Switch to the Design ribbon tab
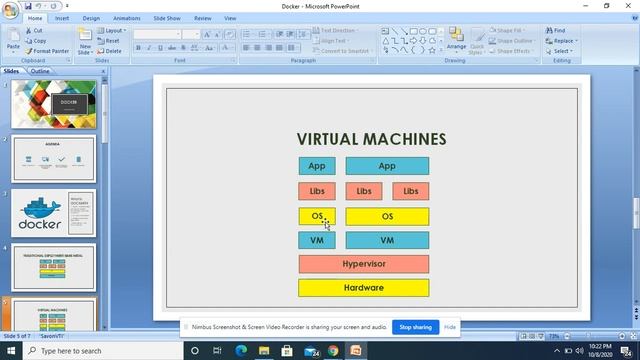The height and width of the screenshot is (360, 640). click(91, 18)
